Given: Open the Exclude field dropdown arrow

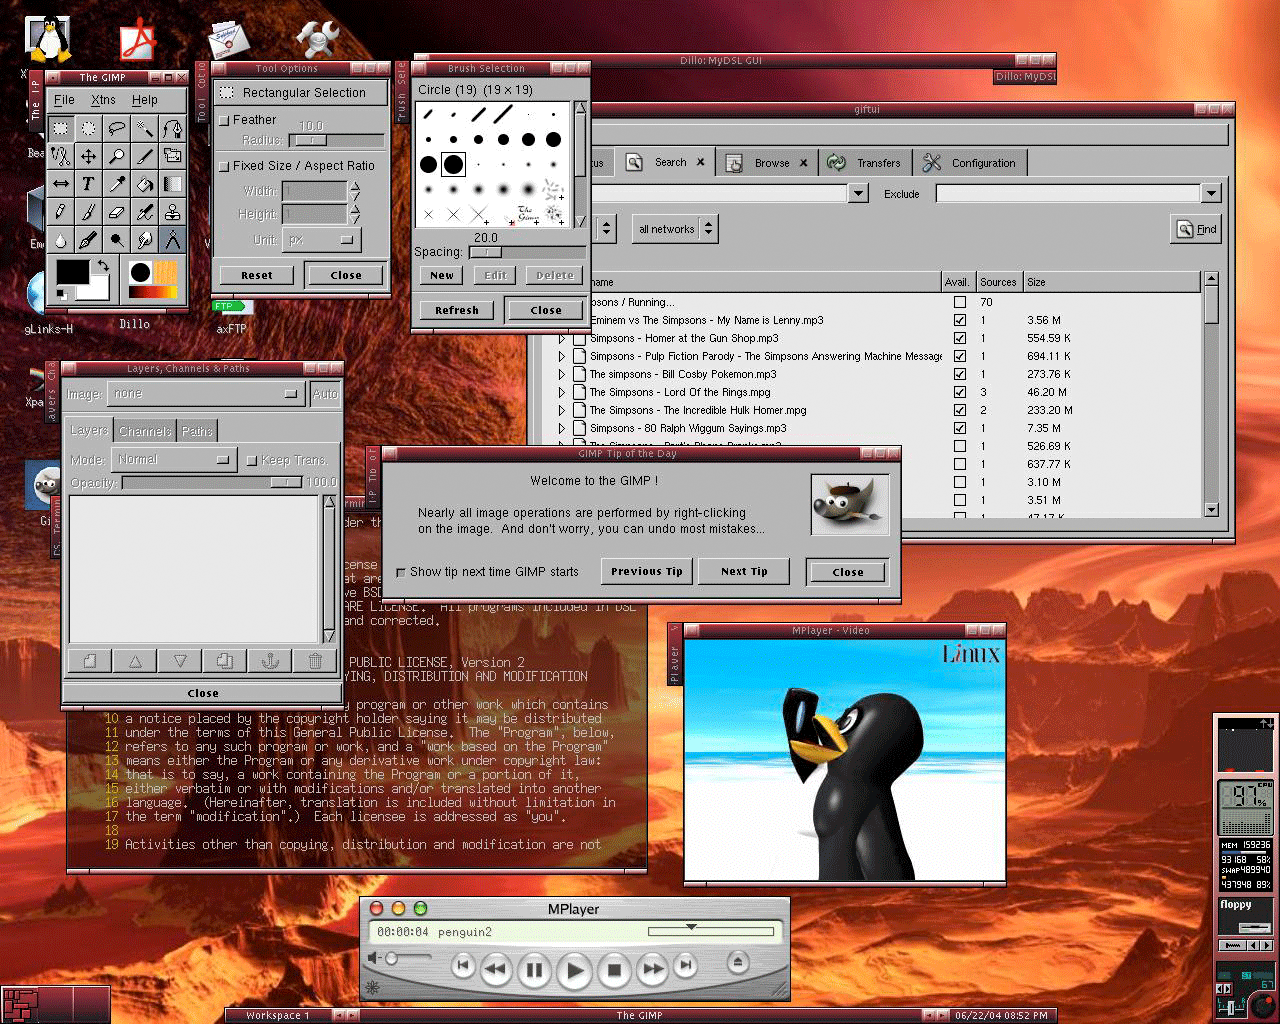Looking at the screenshot, I should tap(1211, 194).
